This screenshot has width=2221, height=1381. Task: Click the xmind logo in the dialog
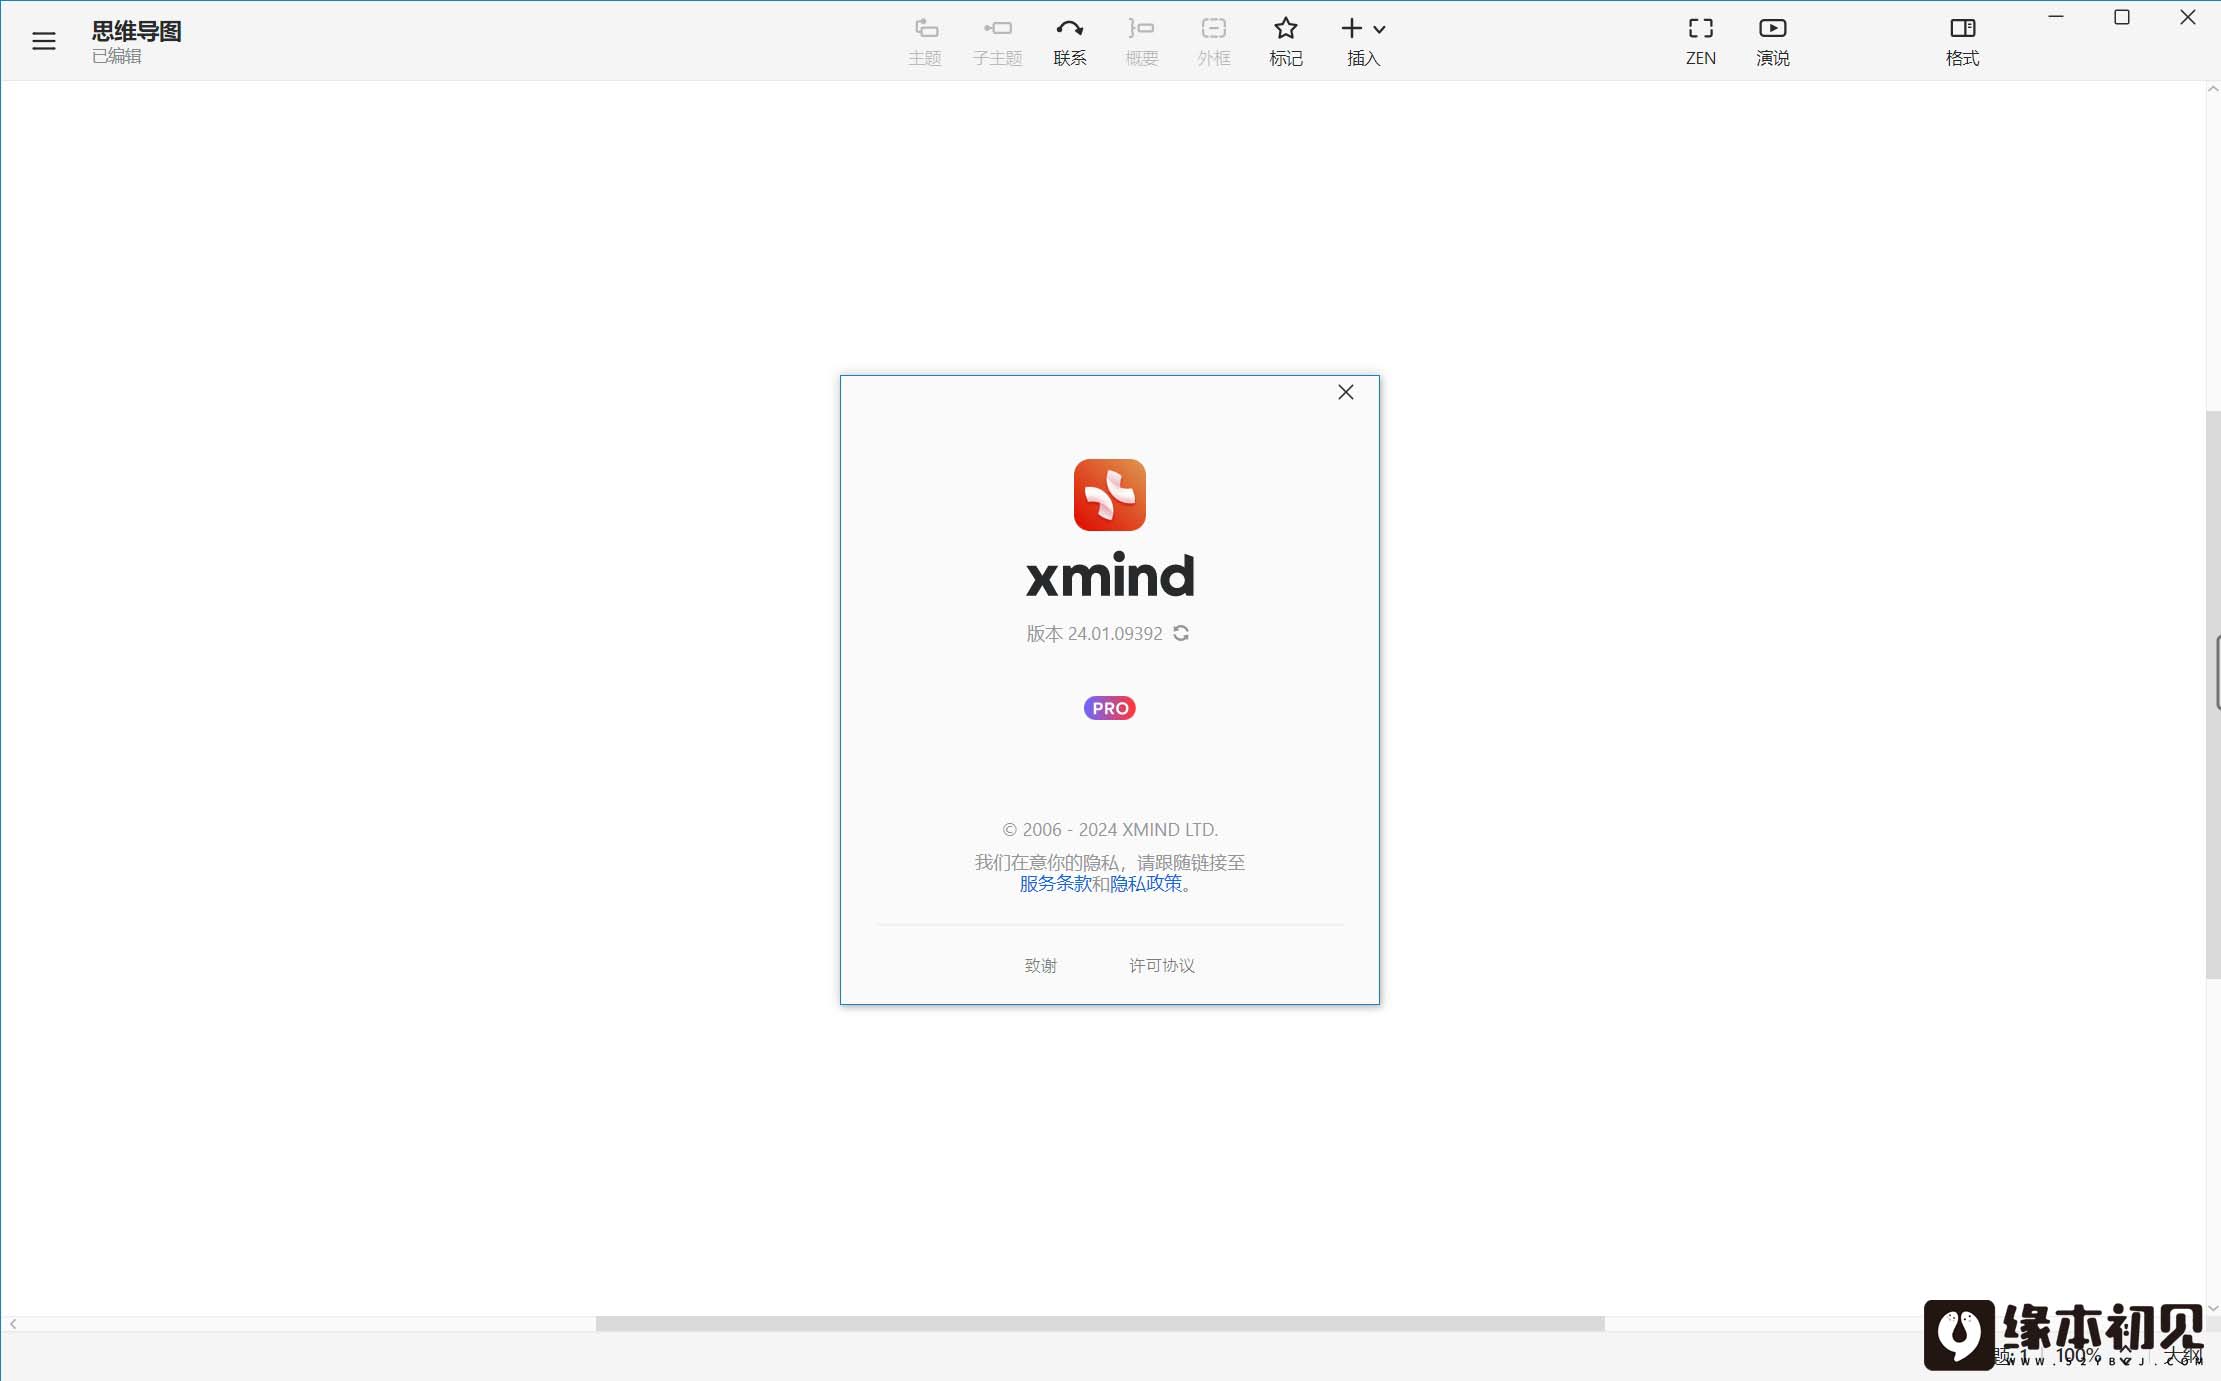[x=1110, y=495]
